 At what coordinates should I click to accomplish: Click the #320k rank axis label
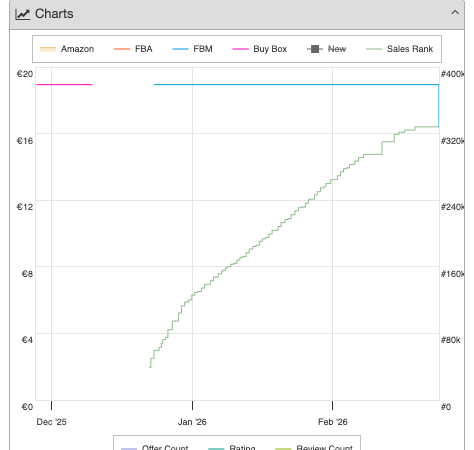452,141
